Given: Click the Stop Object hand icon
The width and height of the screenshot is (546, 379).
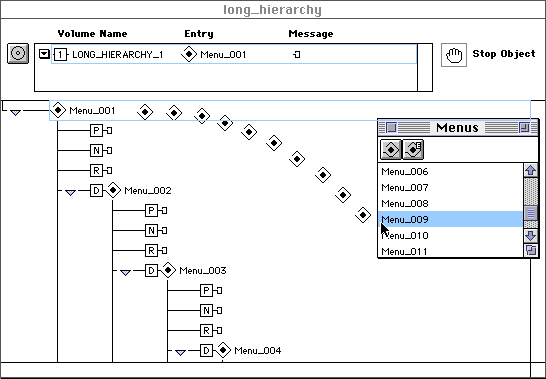Looking at the screenshot, I should pos(454,55).
